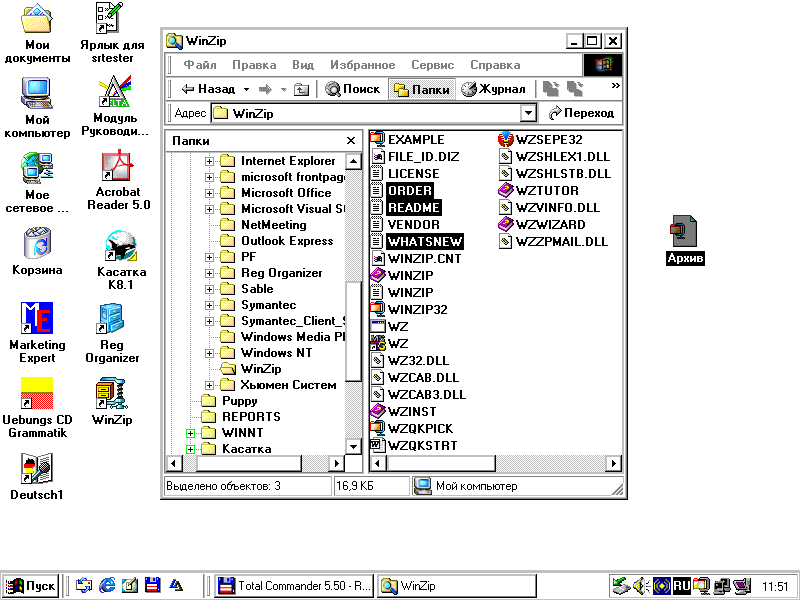
Task: Open the Файл menu
Action: 199,65
